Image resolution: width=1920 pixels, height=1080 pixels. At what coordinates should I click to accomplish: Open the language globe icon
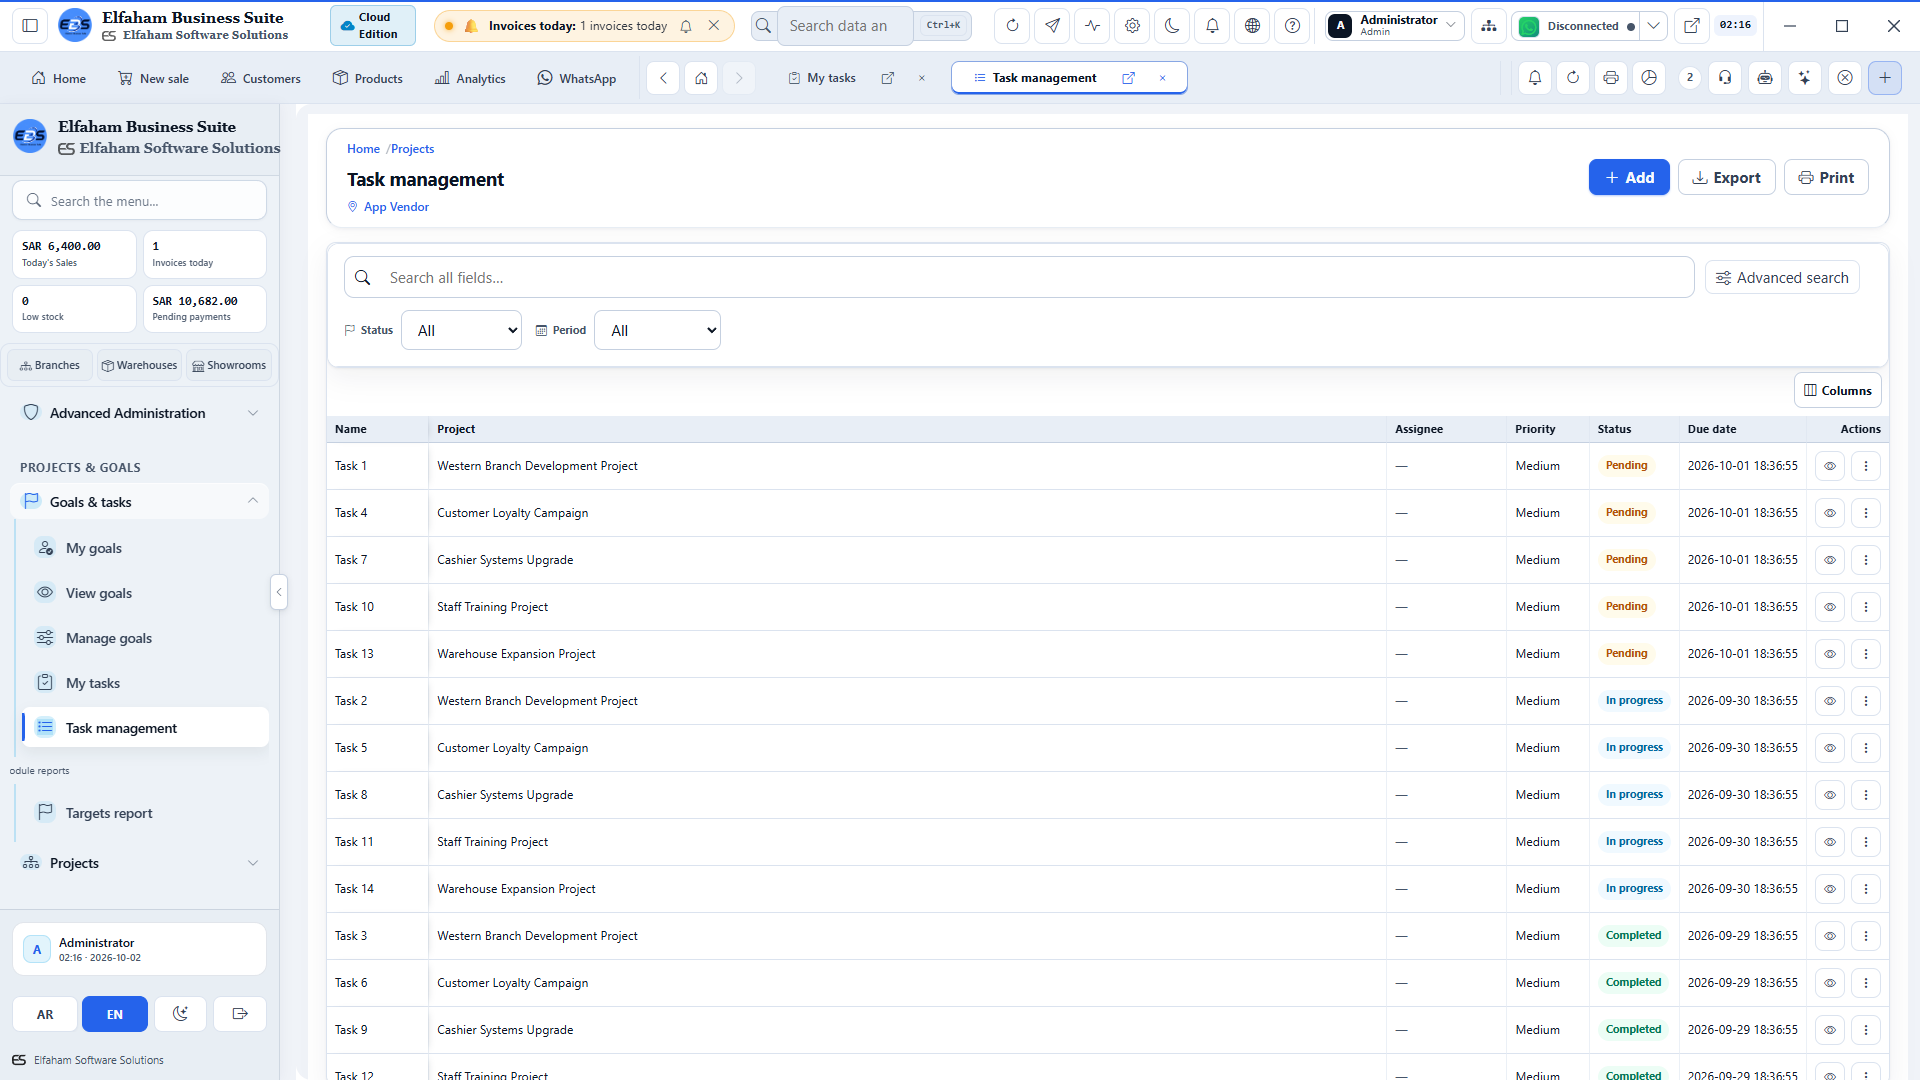click(1252, 26)
